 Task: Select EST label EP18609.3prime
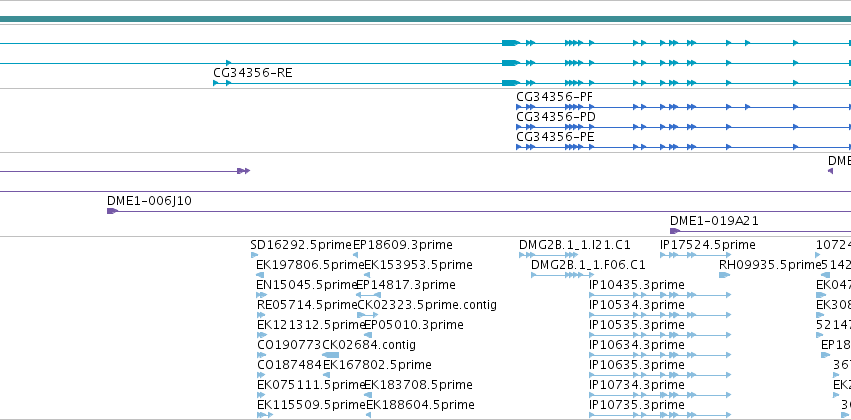click(x=403, y=245)
